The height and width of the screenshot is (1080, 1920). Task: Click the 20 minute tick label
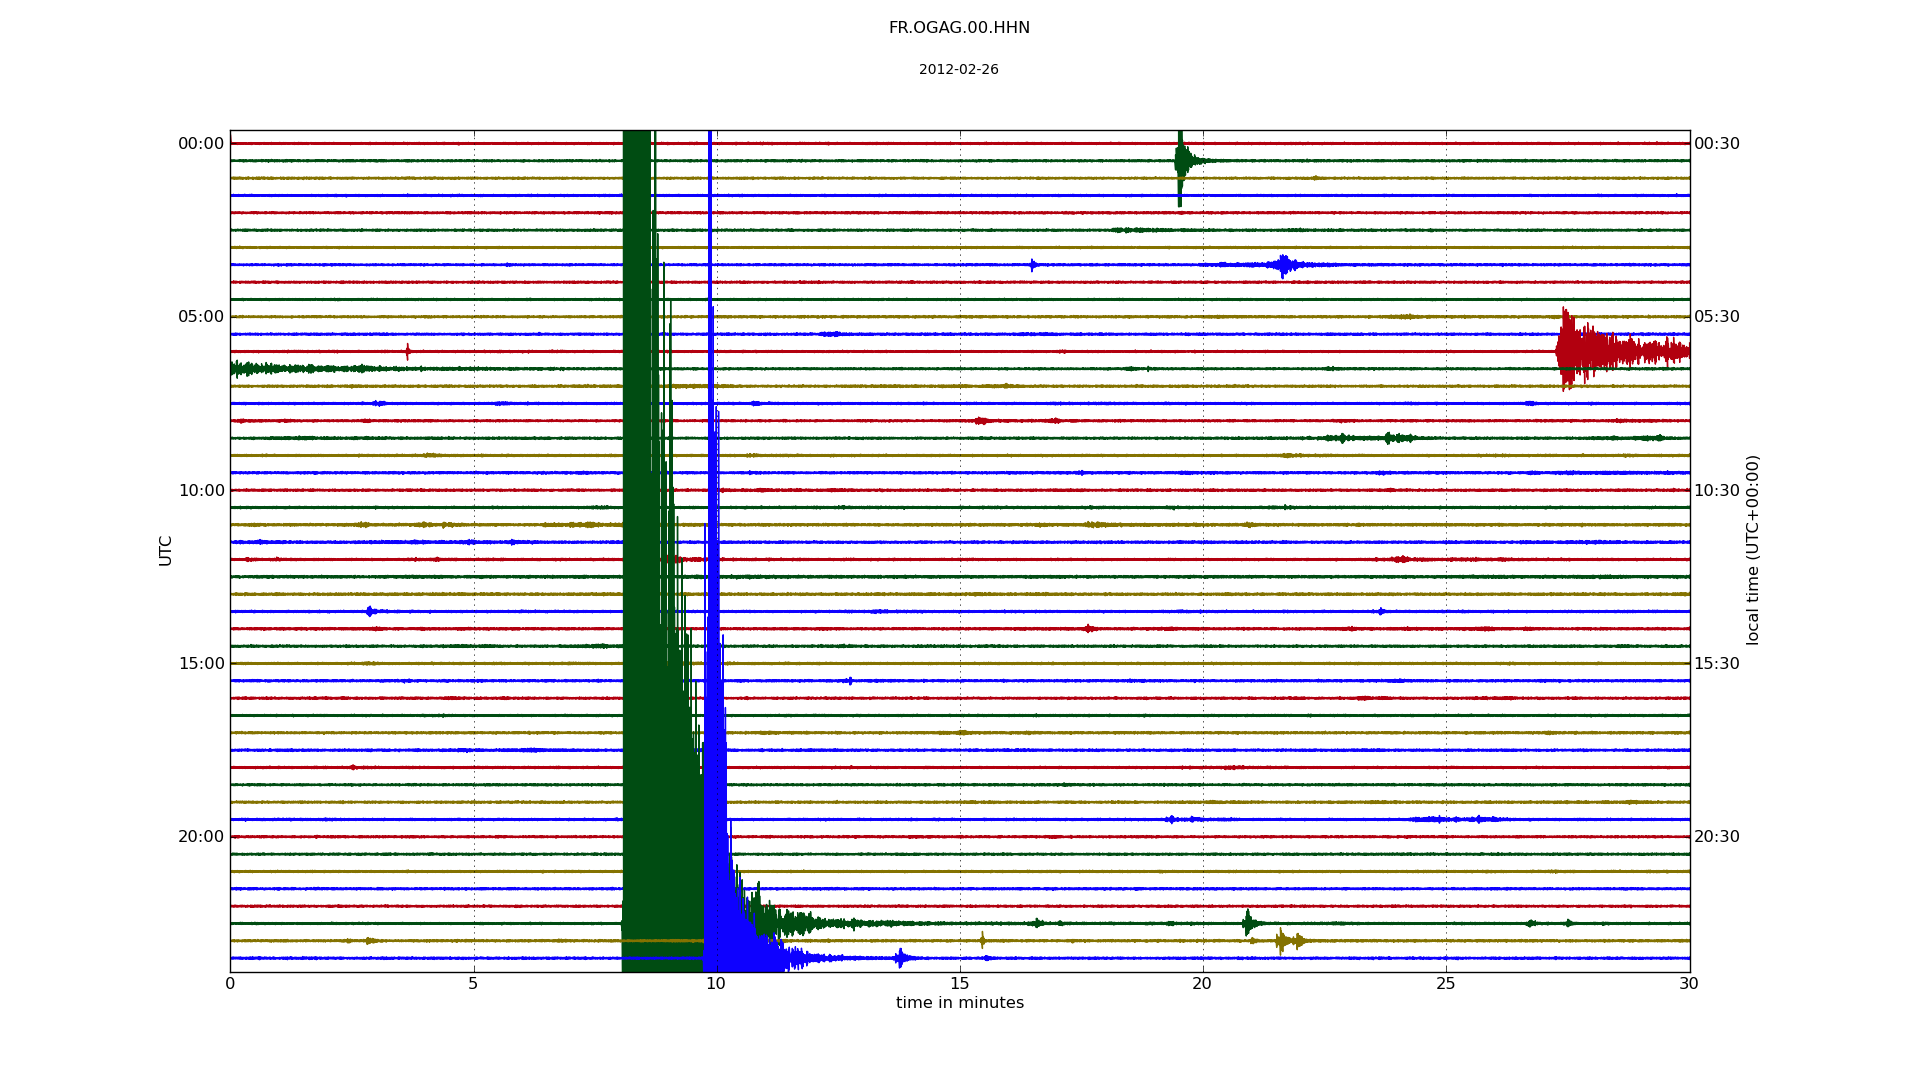tap(1202, 984)
